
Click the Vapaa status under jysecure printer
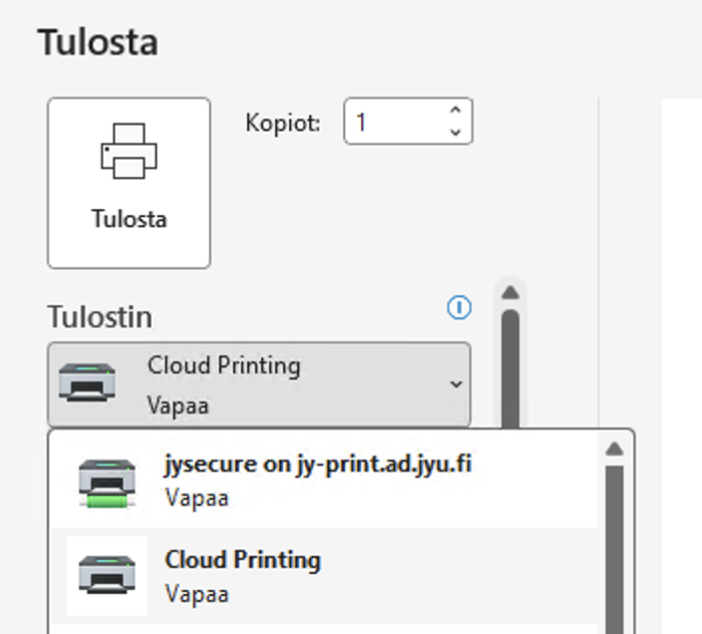coord(197,498)
